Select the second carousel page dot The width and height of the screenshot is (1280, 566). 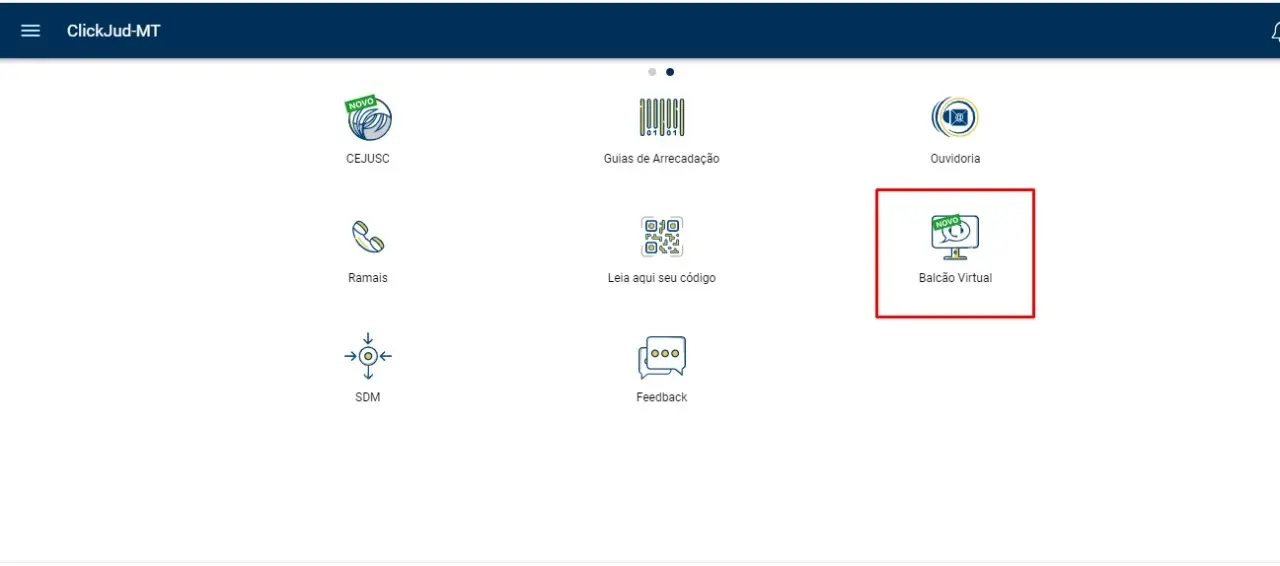[x=670, y=72]
